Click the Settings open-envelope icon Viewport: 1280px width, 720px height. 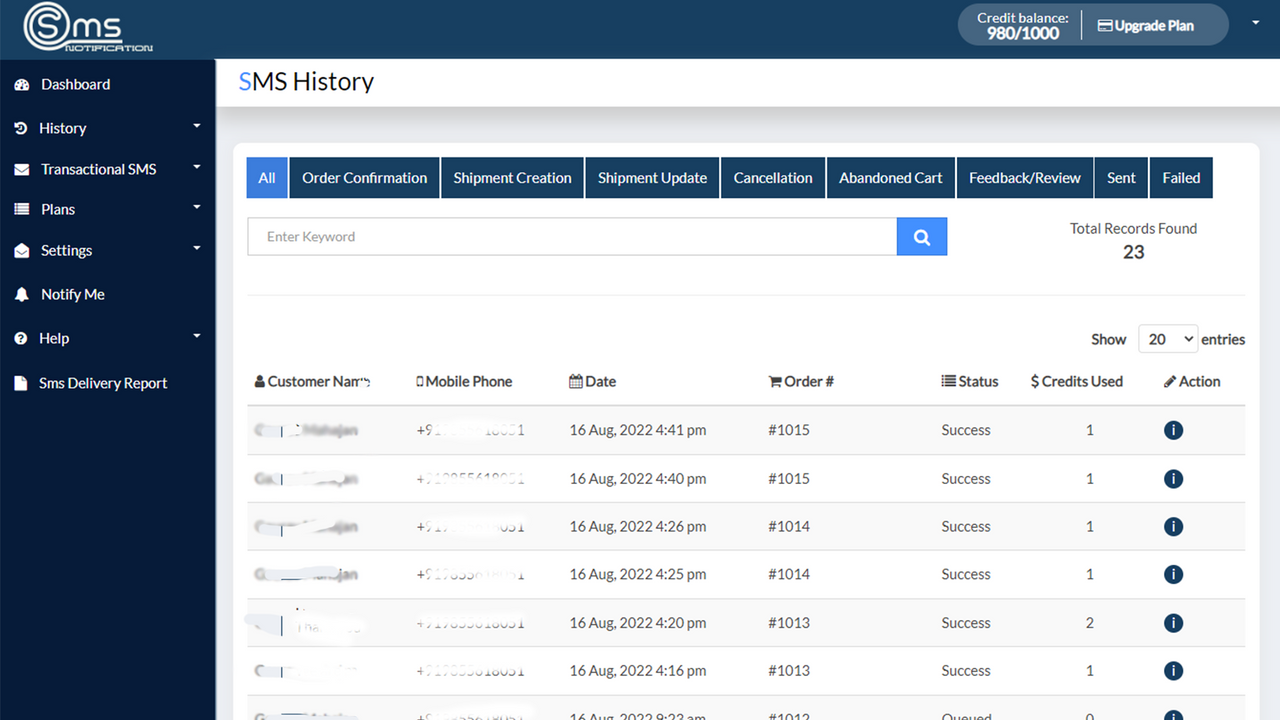(22, 251)
